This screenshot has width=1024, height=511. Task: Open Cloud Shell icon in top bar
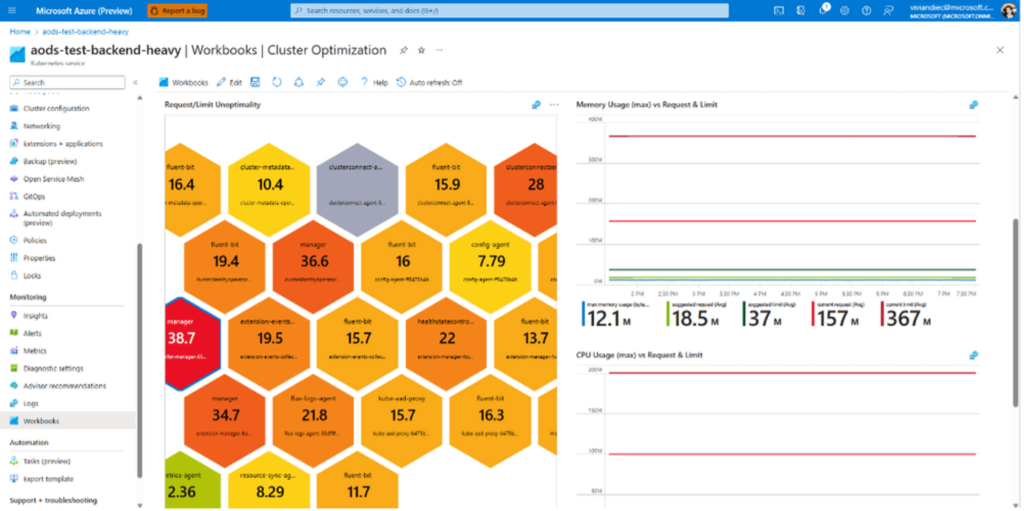click(x=778, y=10)
